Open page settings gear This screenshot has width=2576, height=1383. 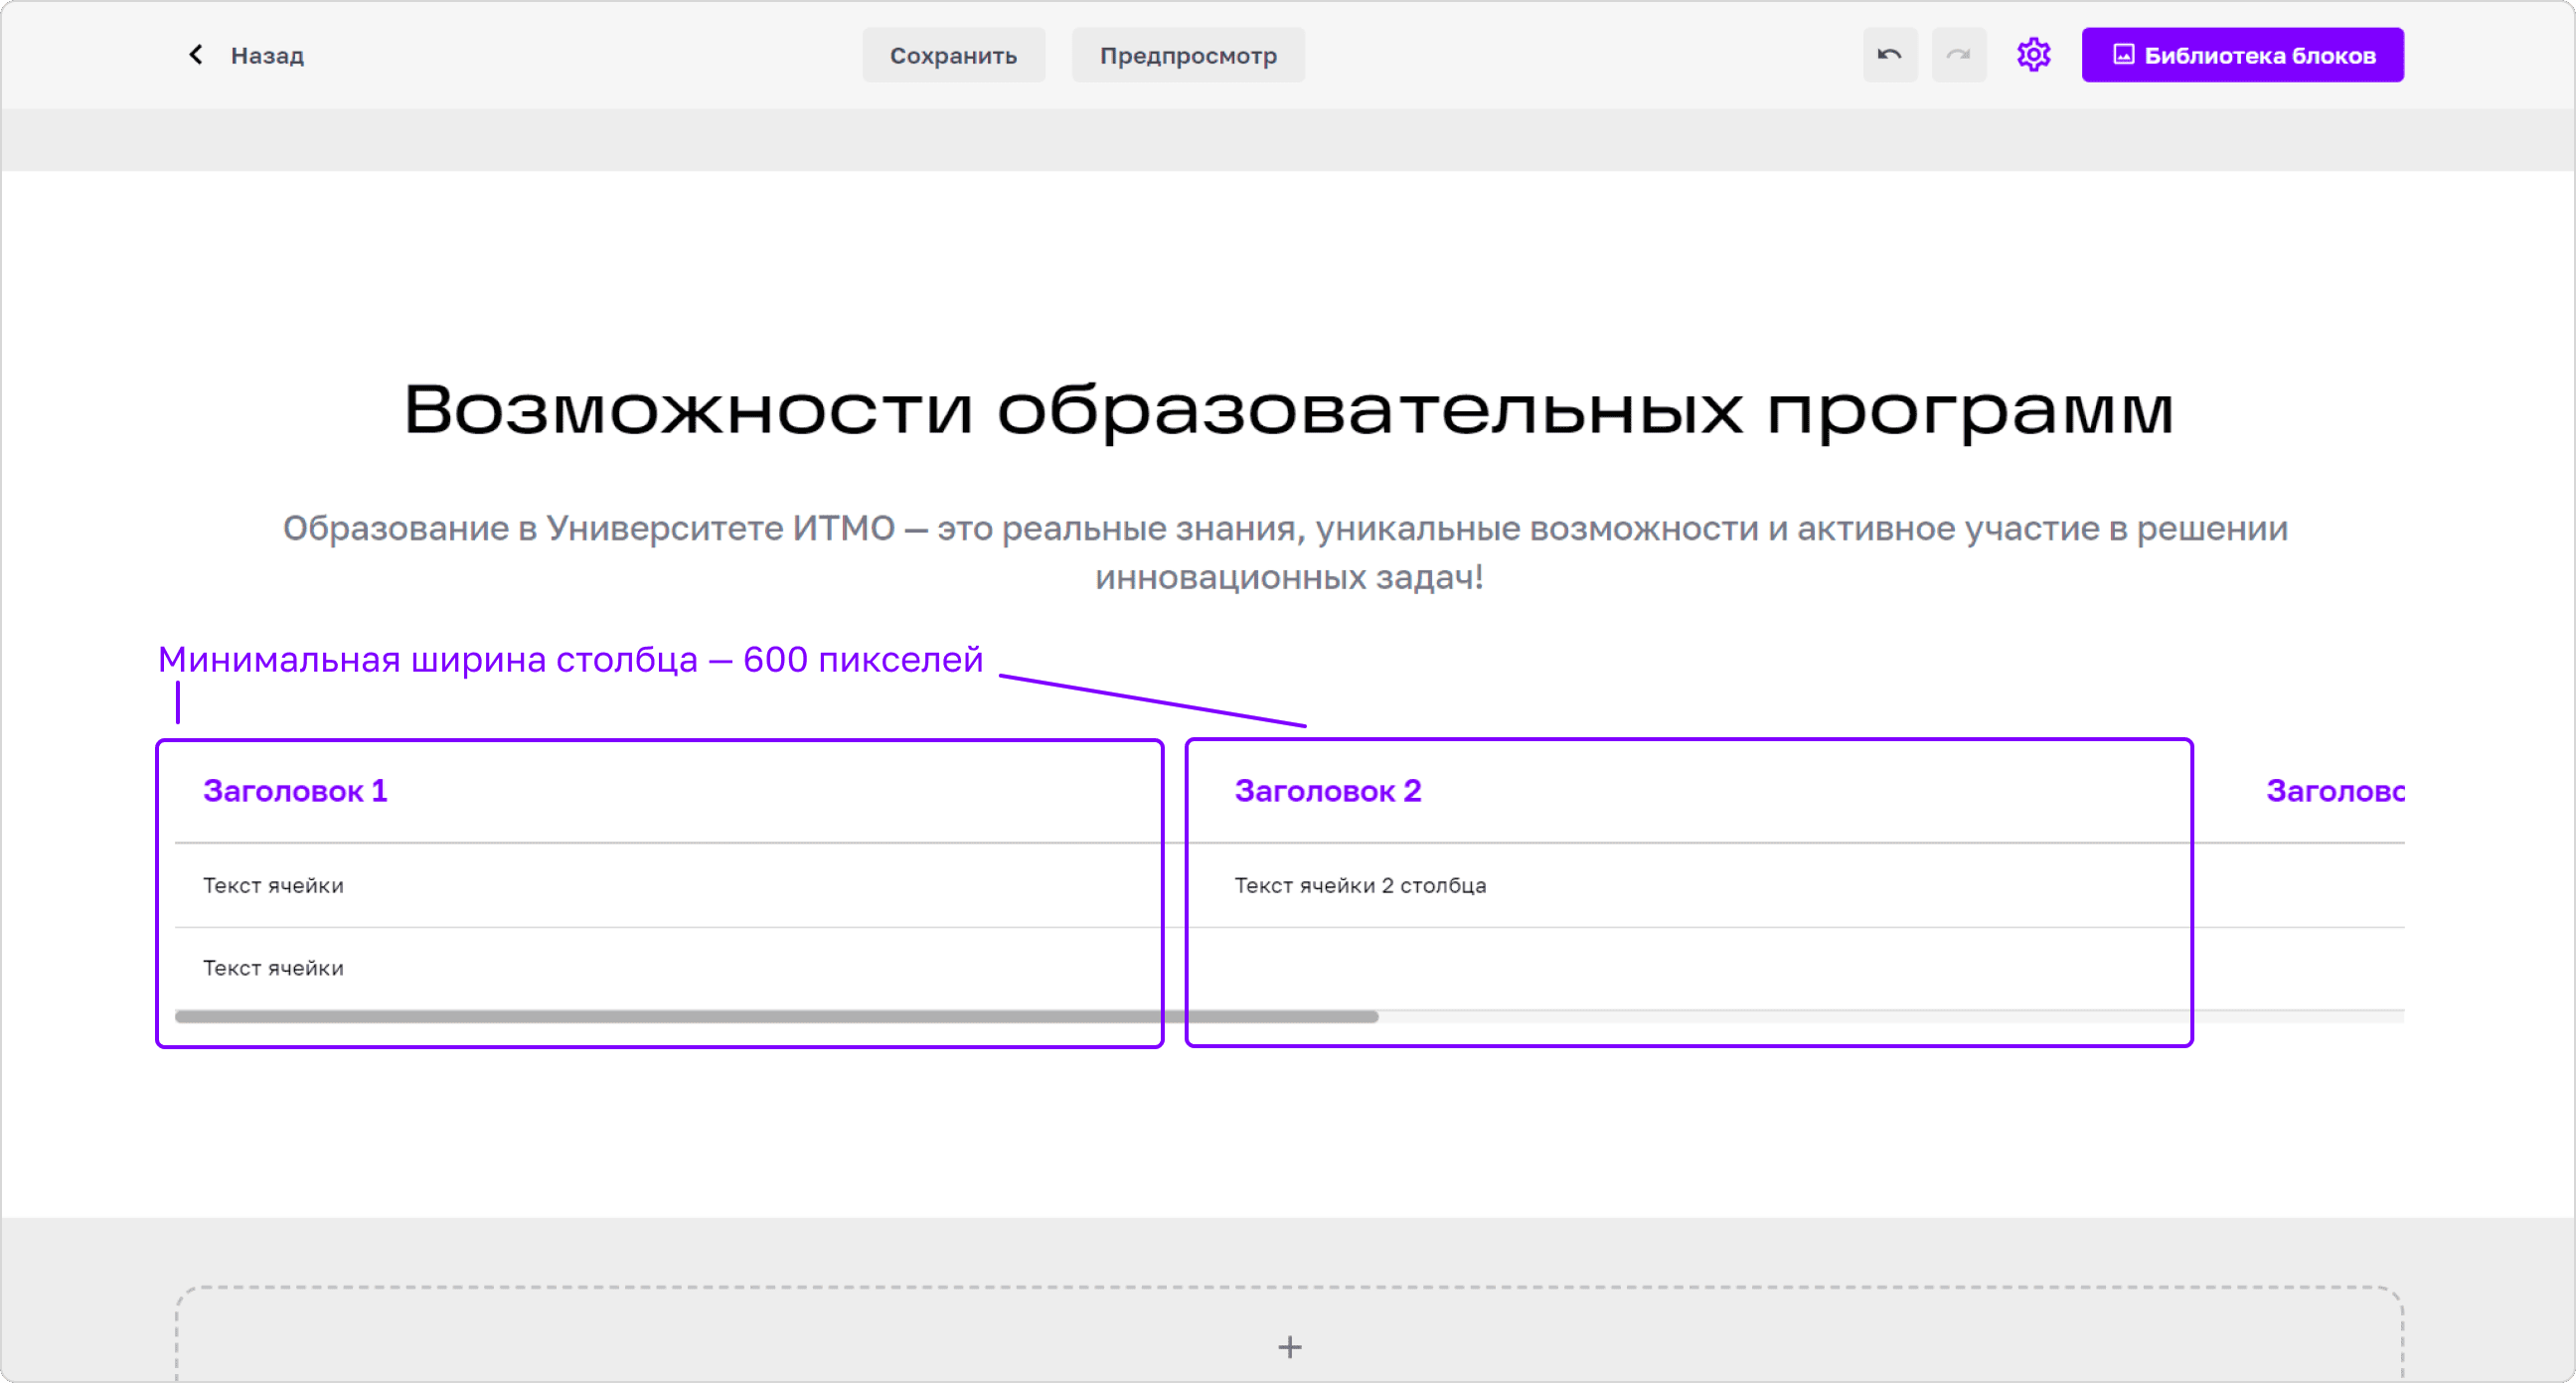click(x=2033, y=55)
